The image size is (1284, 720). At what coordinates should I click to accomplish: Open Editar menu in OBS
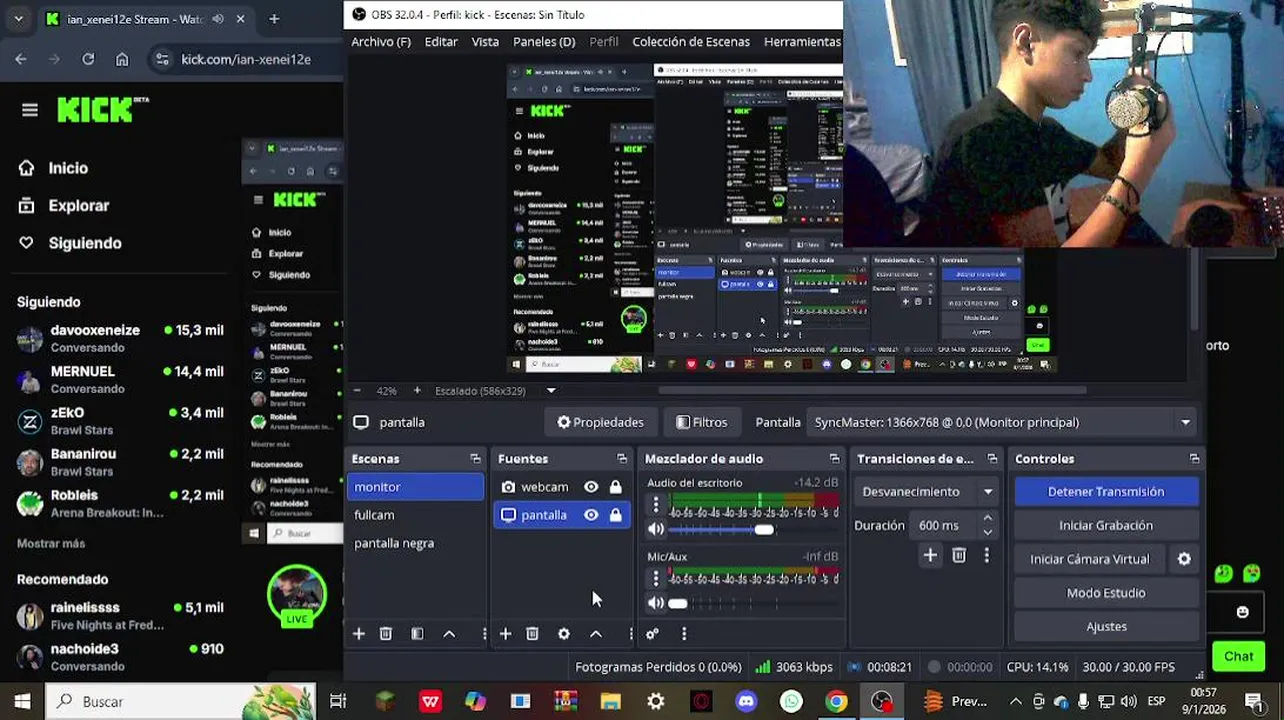pos(441,42)
